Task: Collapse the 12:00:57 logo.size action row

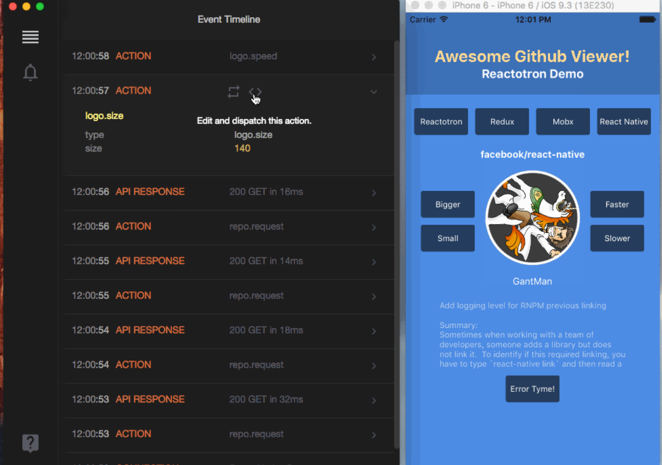Action: (374, 92)
